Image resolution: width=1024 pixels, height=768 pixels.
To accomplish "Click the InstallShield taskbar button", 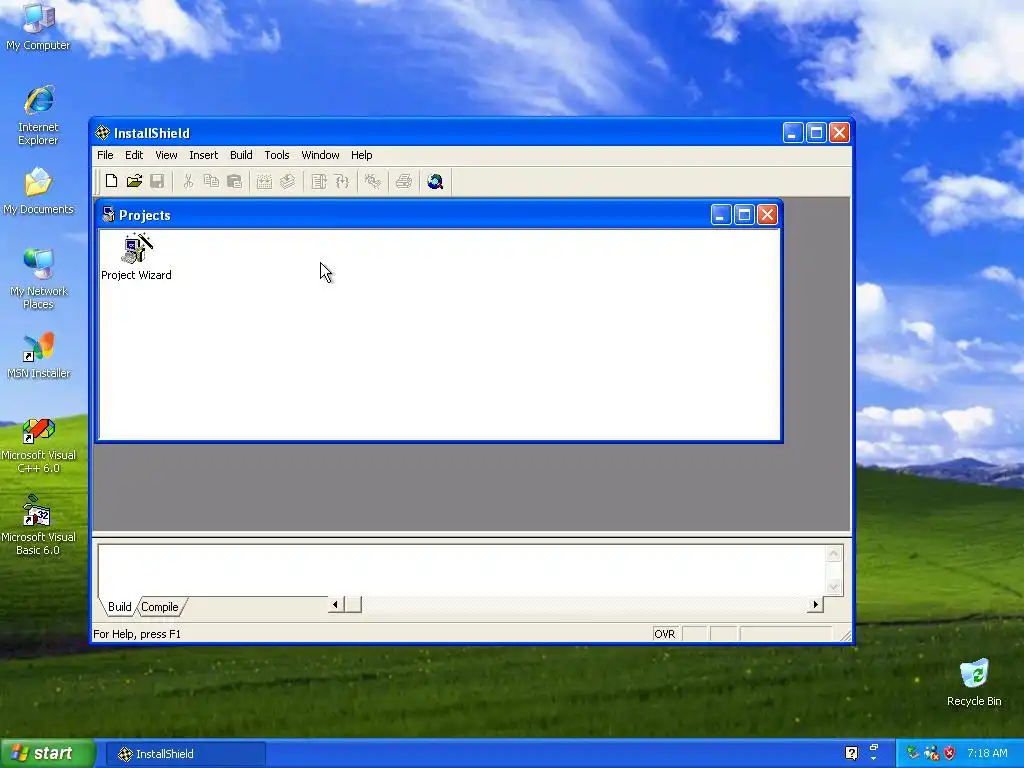I will [185, 754].
